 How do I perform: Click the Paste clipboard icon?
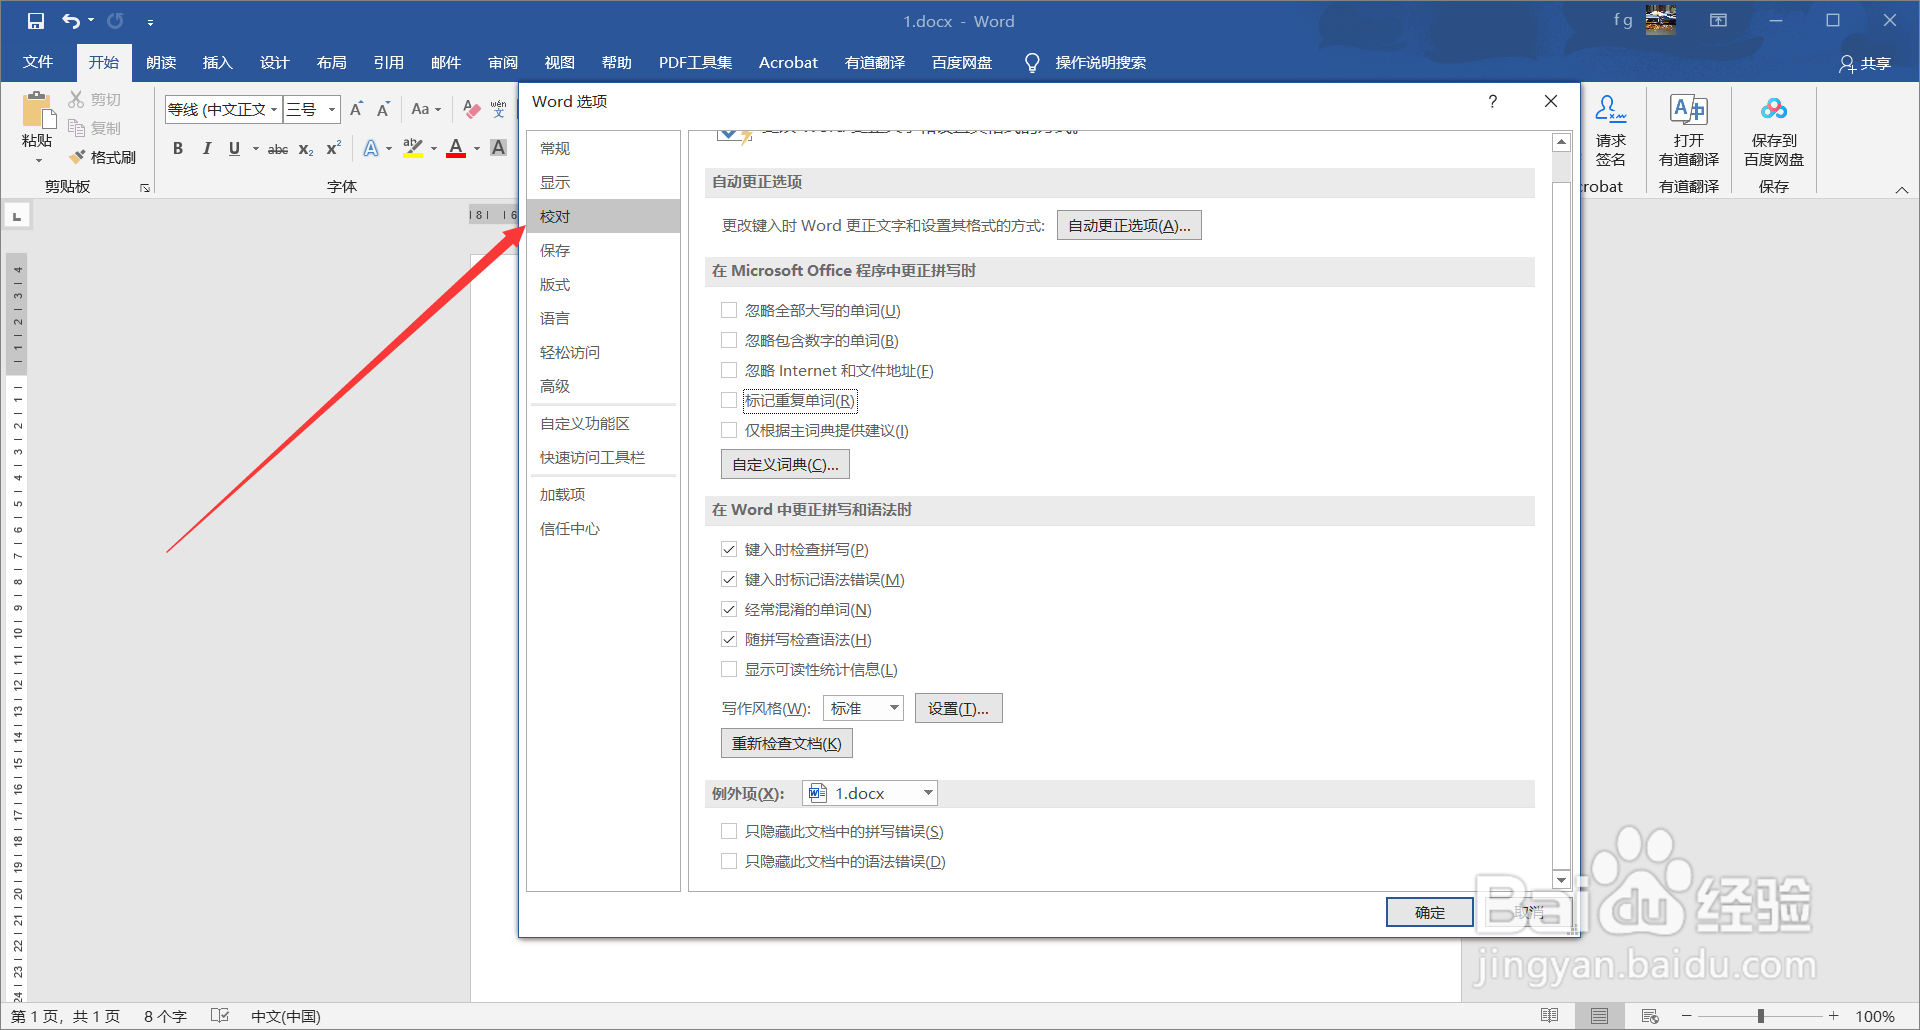(37, 110)
